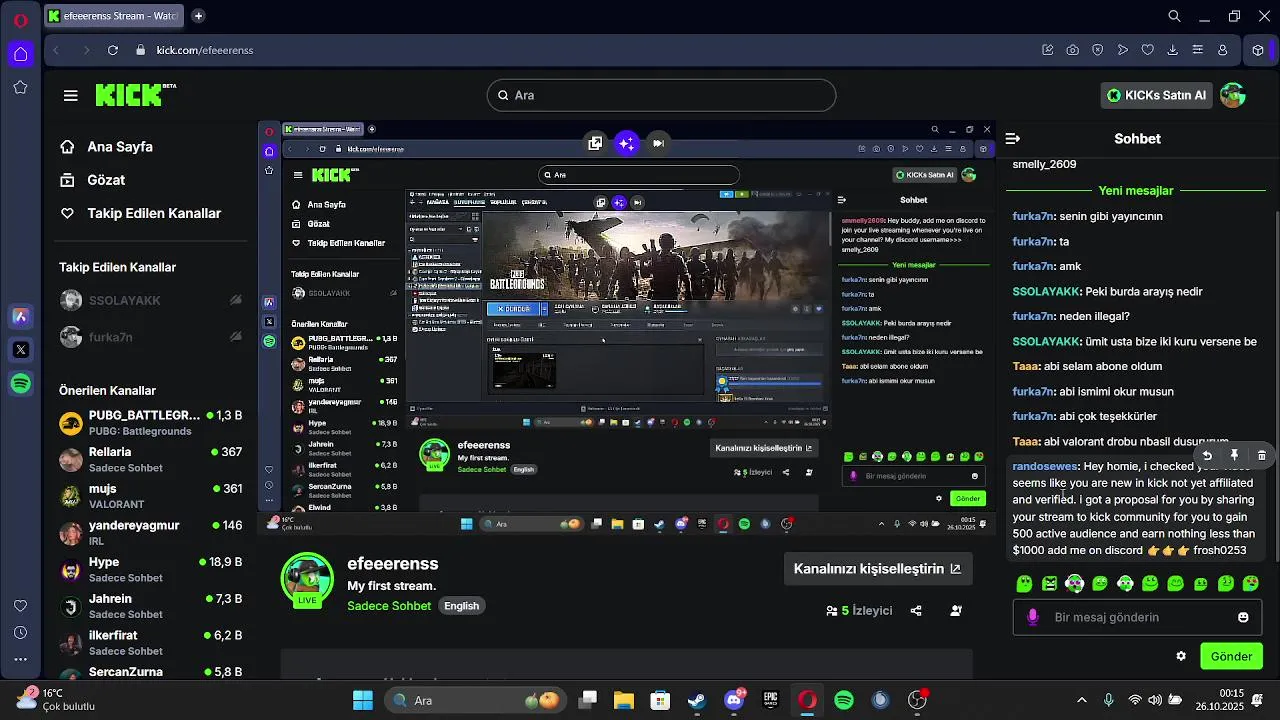Screen dimensions: 1280x720
Task: Click the kick.com/efeeerenss address bar
Action: (x=204, y=50)
